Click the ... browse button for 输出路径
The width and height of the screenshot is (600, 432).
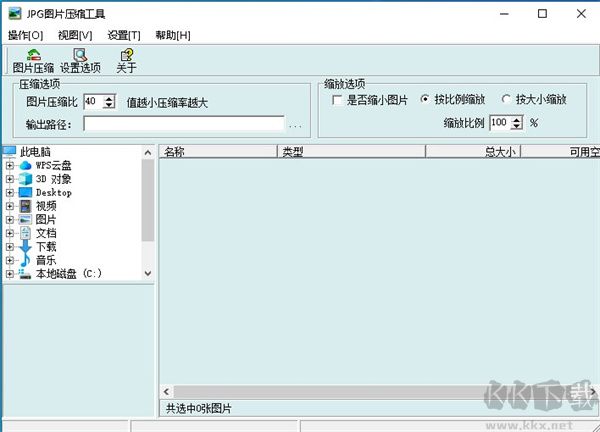click(x=295, y=126)
